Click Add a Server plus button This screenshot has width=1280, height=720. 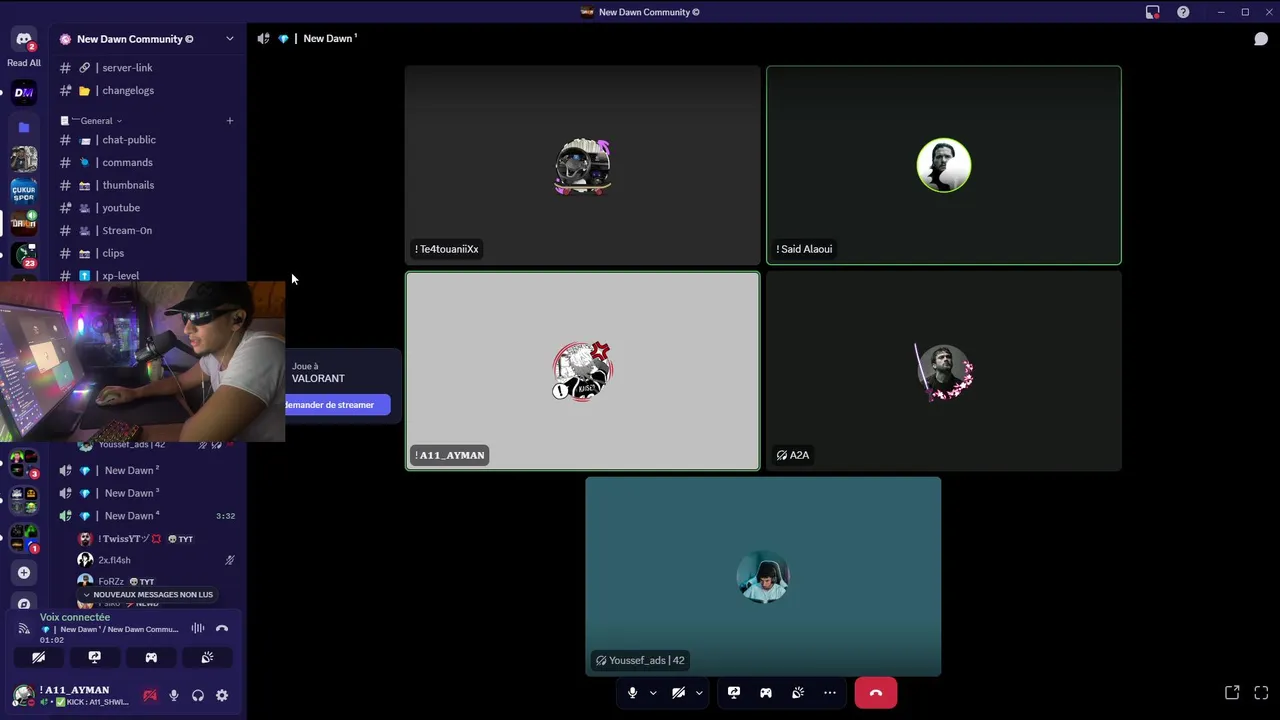coord(24,573)
